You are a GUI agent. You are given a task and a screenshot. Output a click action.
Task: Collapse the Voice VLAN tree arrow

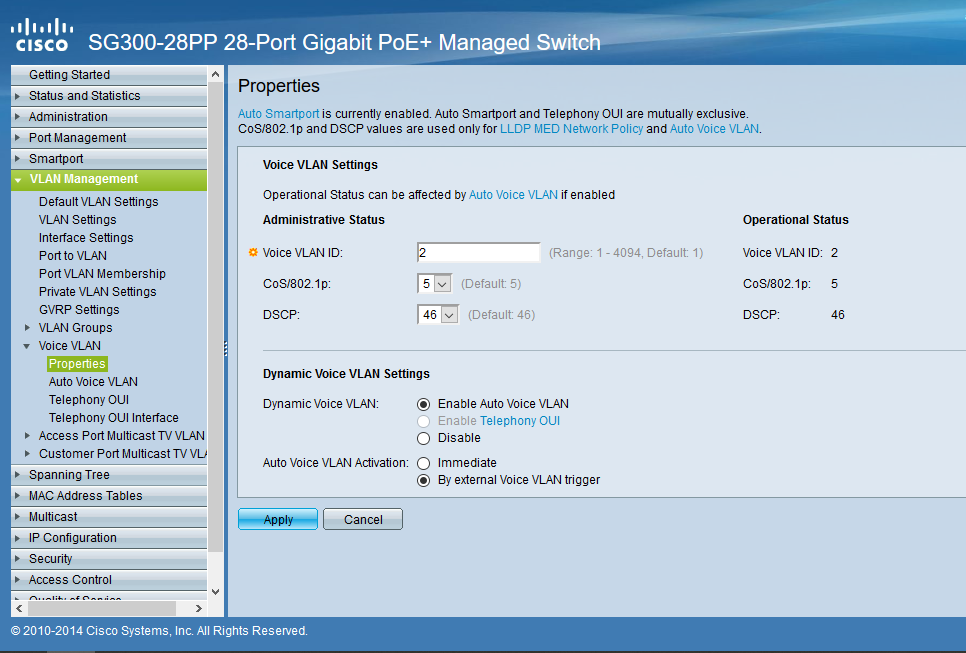tap(27, 346)
